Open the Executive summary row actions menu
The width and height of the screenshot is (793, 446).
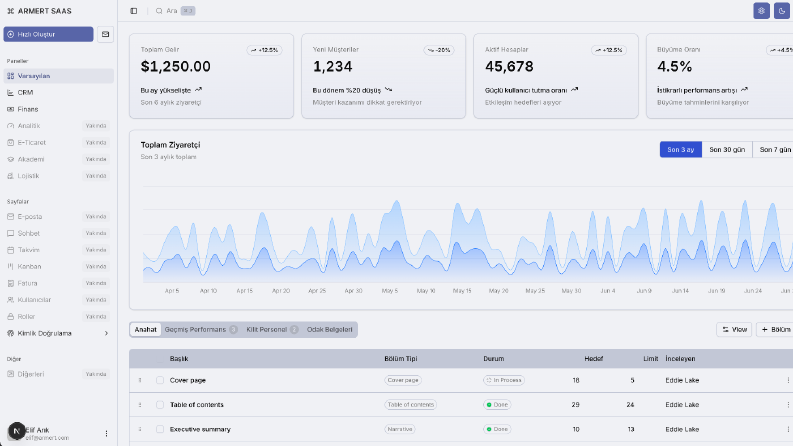(x=788, y=429)
